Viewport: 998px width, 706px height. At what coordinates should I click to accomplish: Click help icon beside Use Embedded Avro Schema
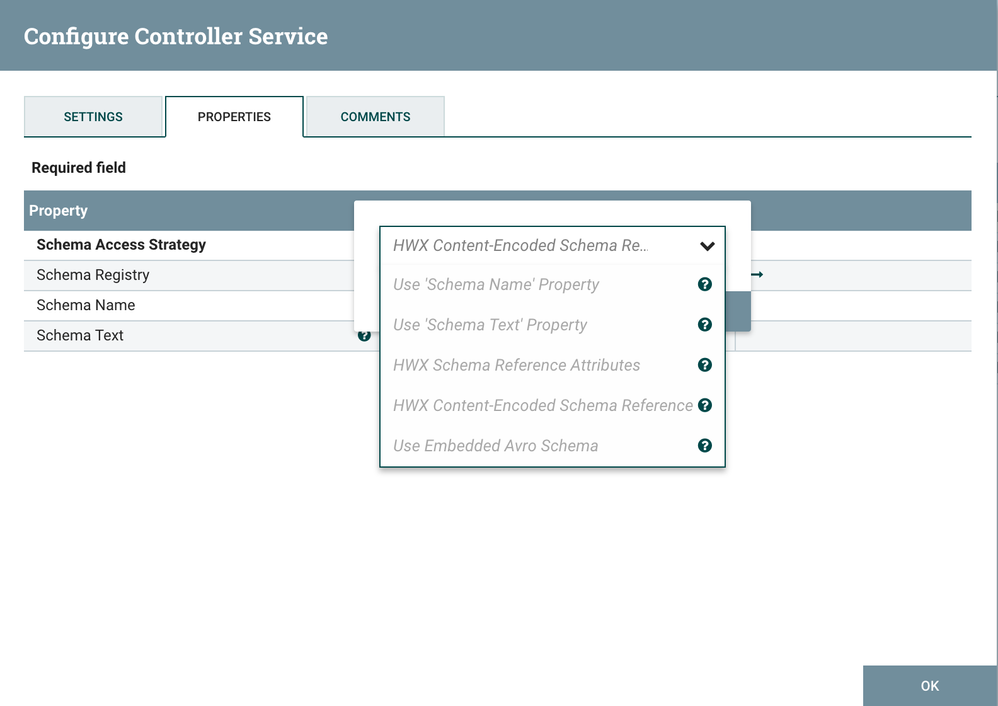pyautogui.click(x=705, y=446)
